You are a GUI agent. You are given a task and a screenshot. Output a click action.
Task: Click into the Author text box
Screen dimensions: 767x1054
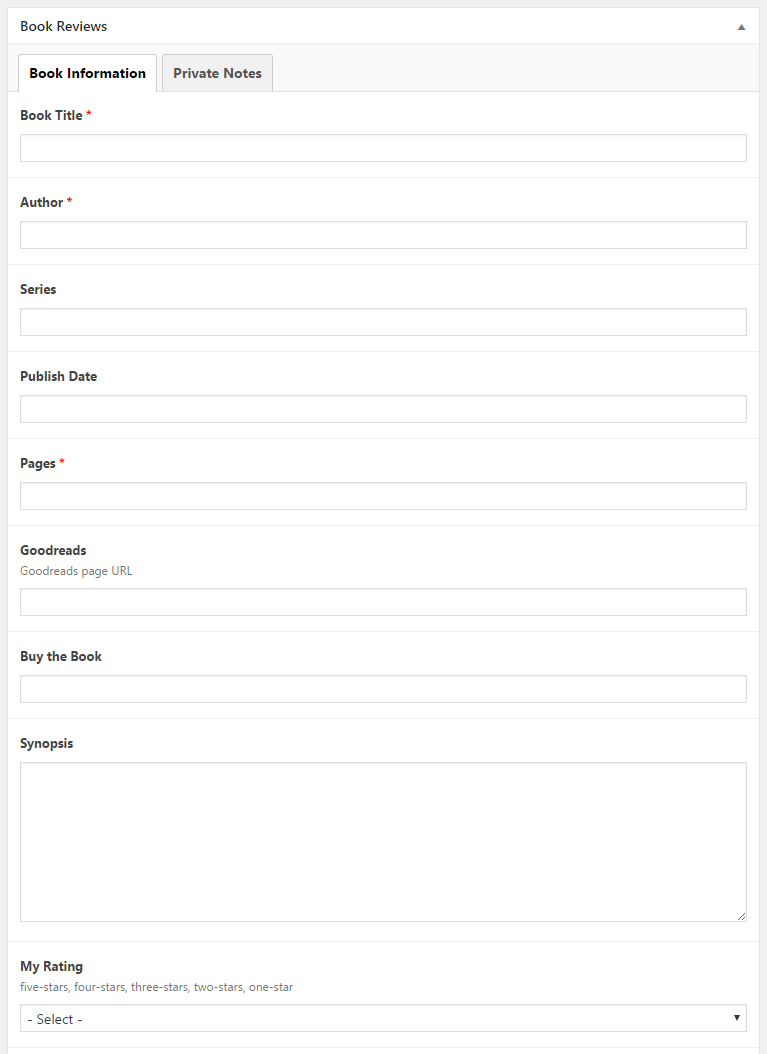point(383,235)
